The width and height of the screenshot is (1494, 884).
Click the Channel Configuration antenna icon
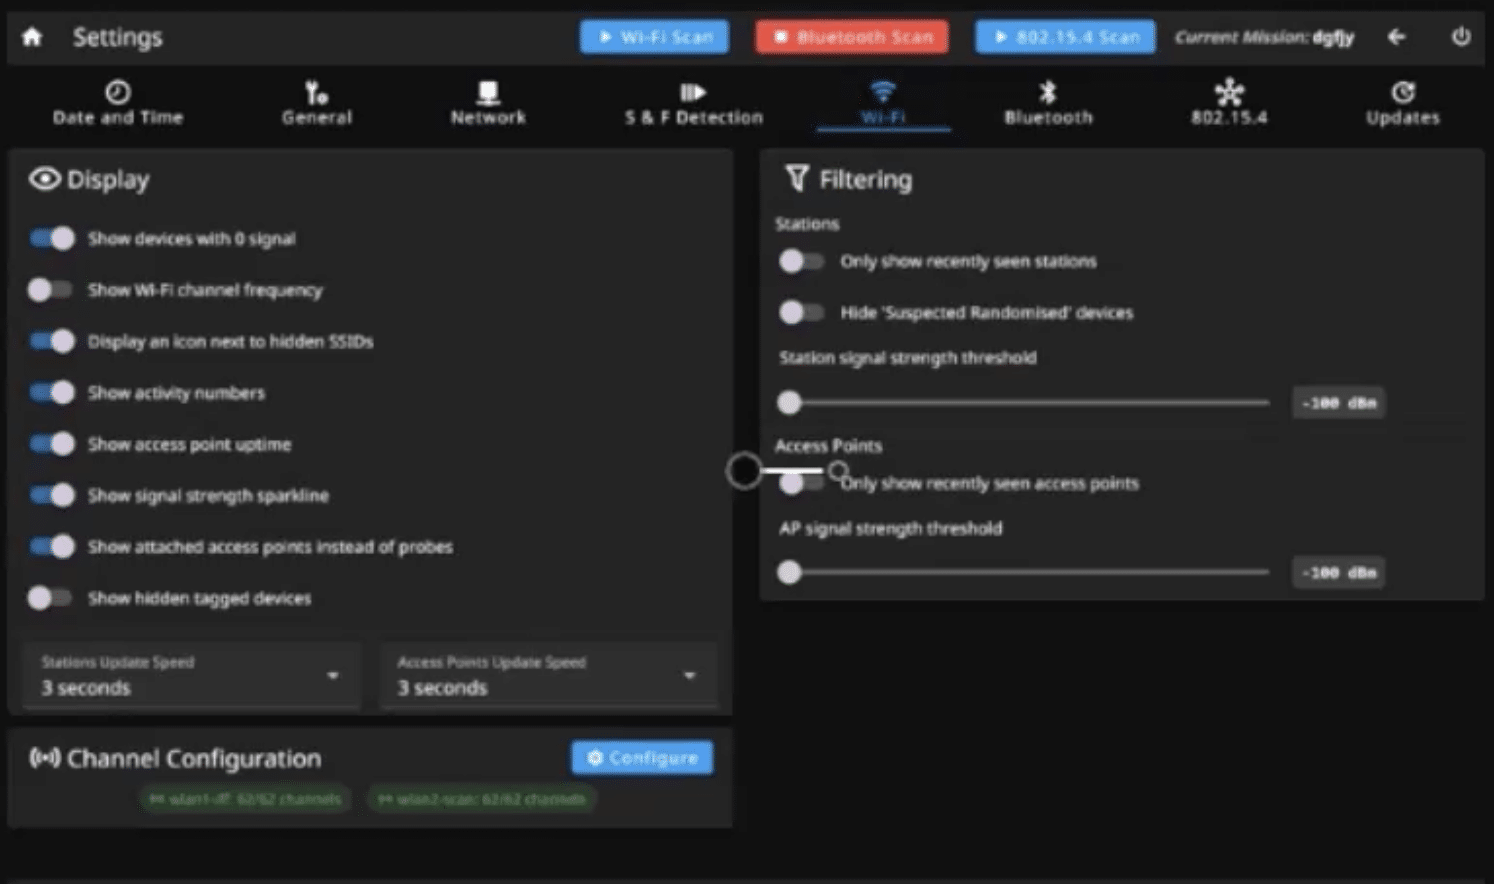pos(44,758)
